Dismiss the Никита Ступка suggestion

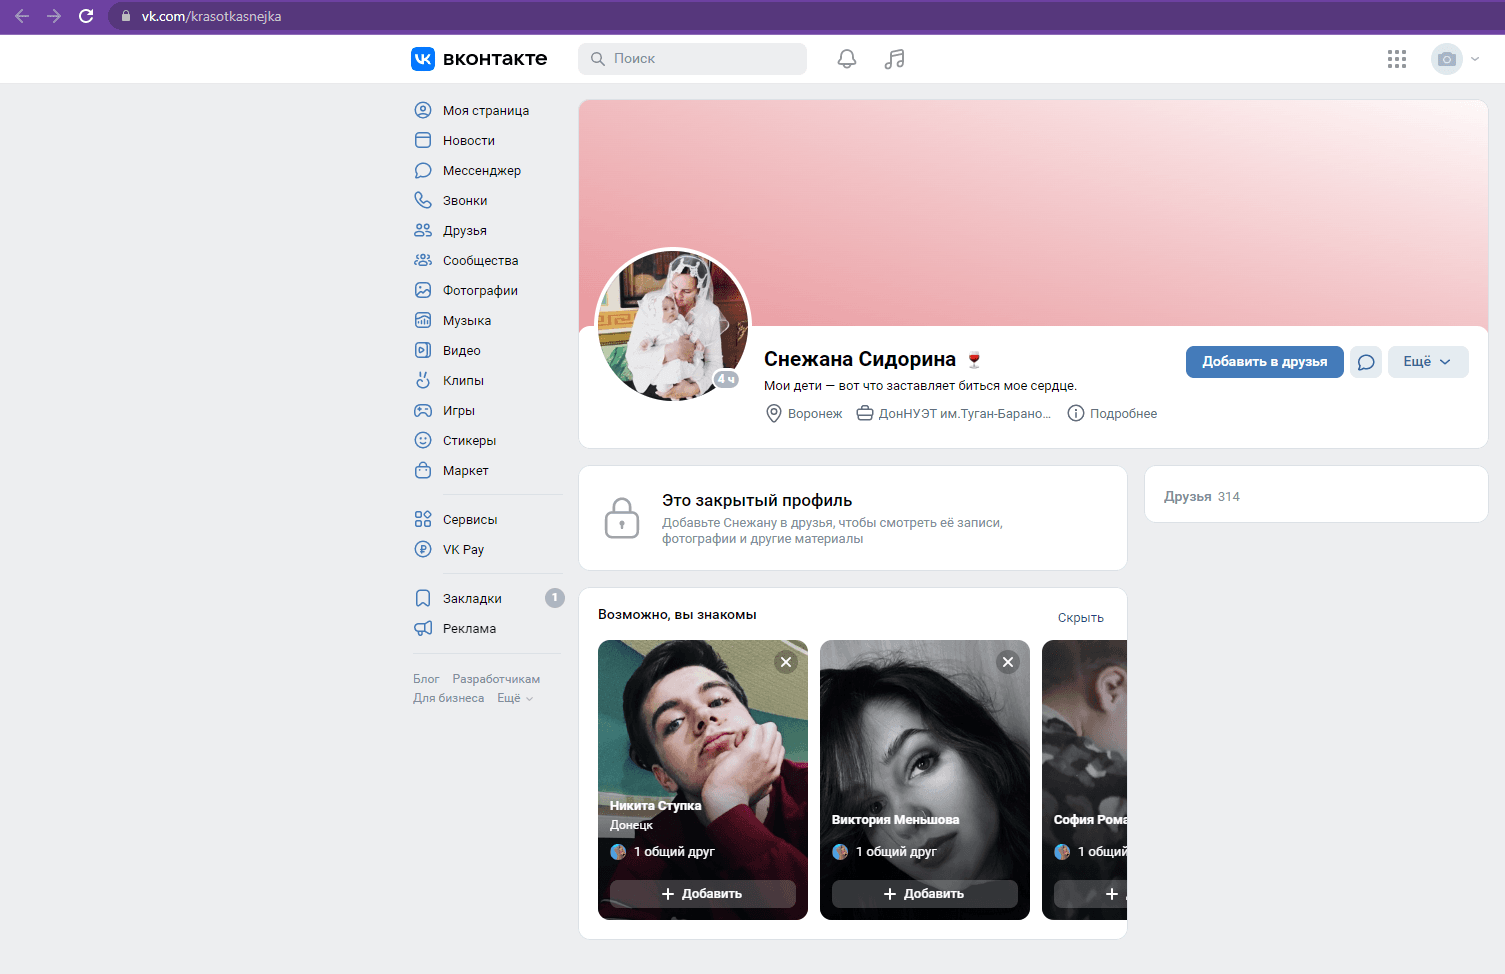pos(786,662)
